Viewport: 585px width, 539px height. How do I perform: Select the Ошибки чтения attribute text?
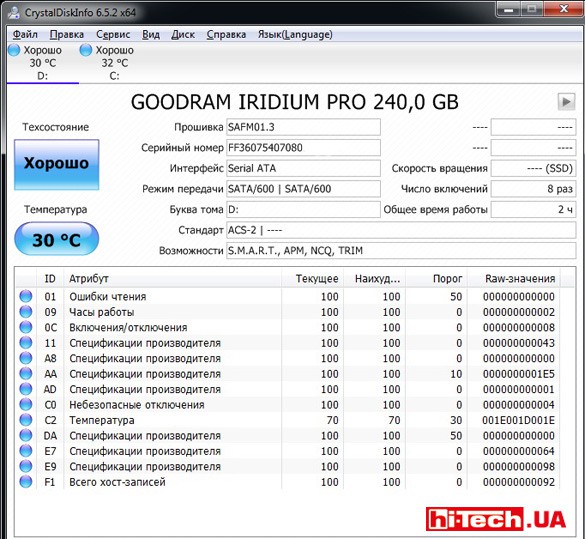108,297
